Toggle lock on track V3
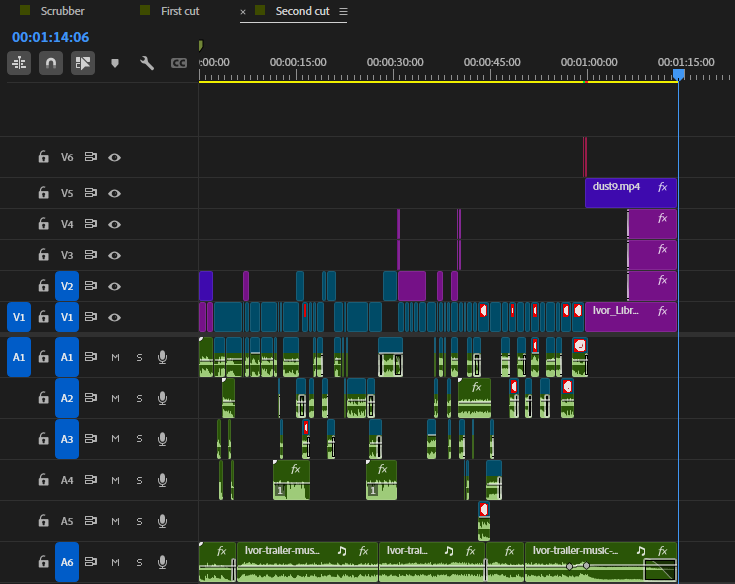The height and width of the screenshot is (584, 735). [43, 255]
